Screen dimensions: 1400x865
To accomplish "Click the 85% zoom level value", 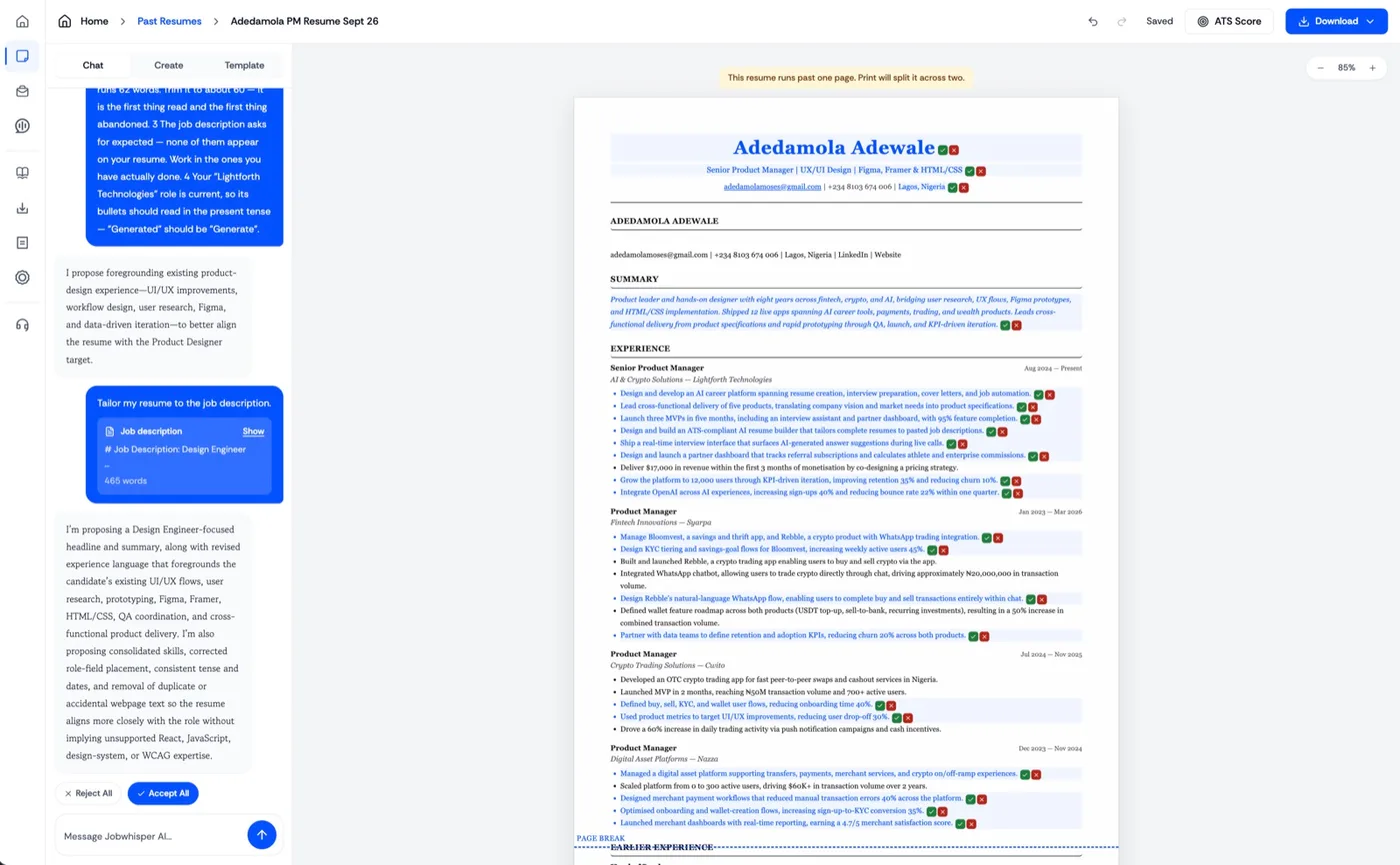I will (x=1347, y=68).
